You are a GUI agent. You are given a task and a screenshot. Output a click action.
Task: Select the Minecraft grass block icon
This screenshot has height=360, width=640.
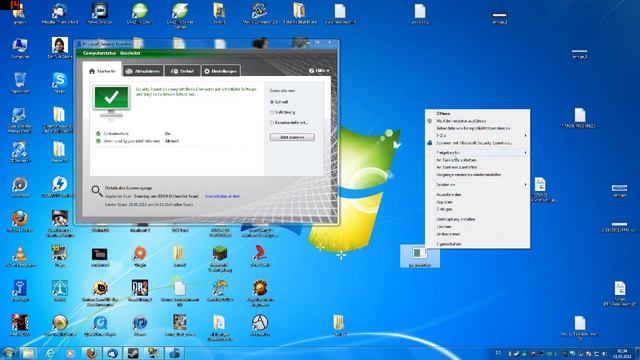click(220, 254)
